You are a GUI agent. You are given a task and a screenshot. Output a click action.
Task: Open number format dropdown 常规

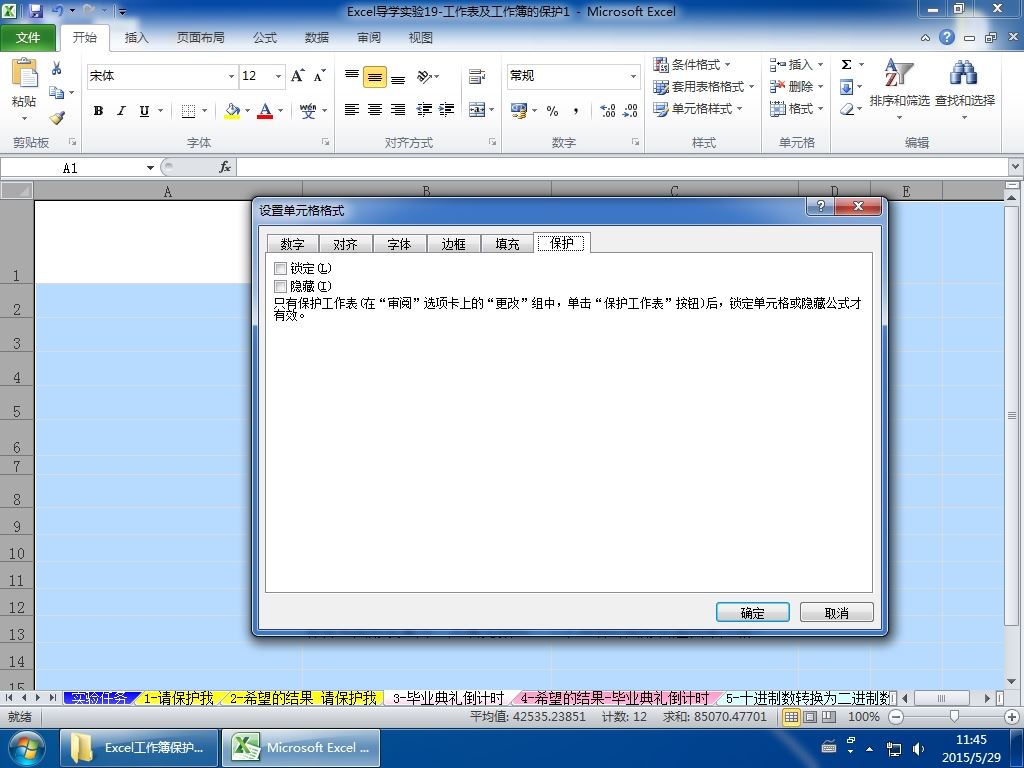click(633, 76)
